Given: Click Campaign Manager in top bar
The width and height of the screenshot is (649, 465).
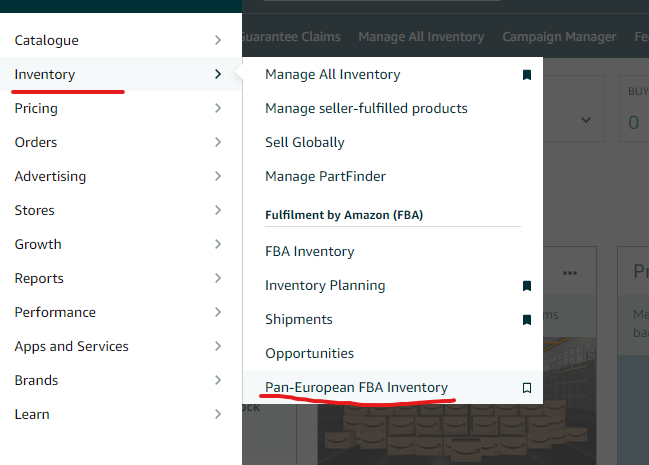Looking at the screenshot, I should point(559,37).
